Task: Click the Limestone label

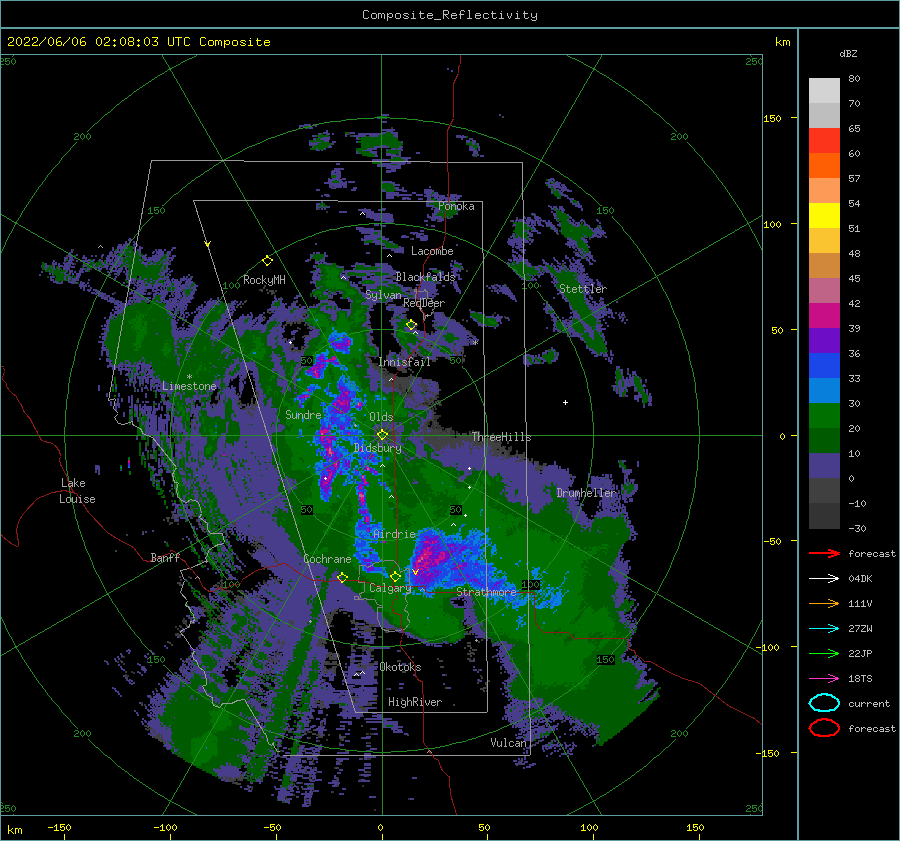Action: click(x=189, y=386)
